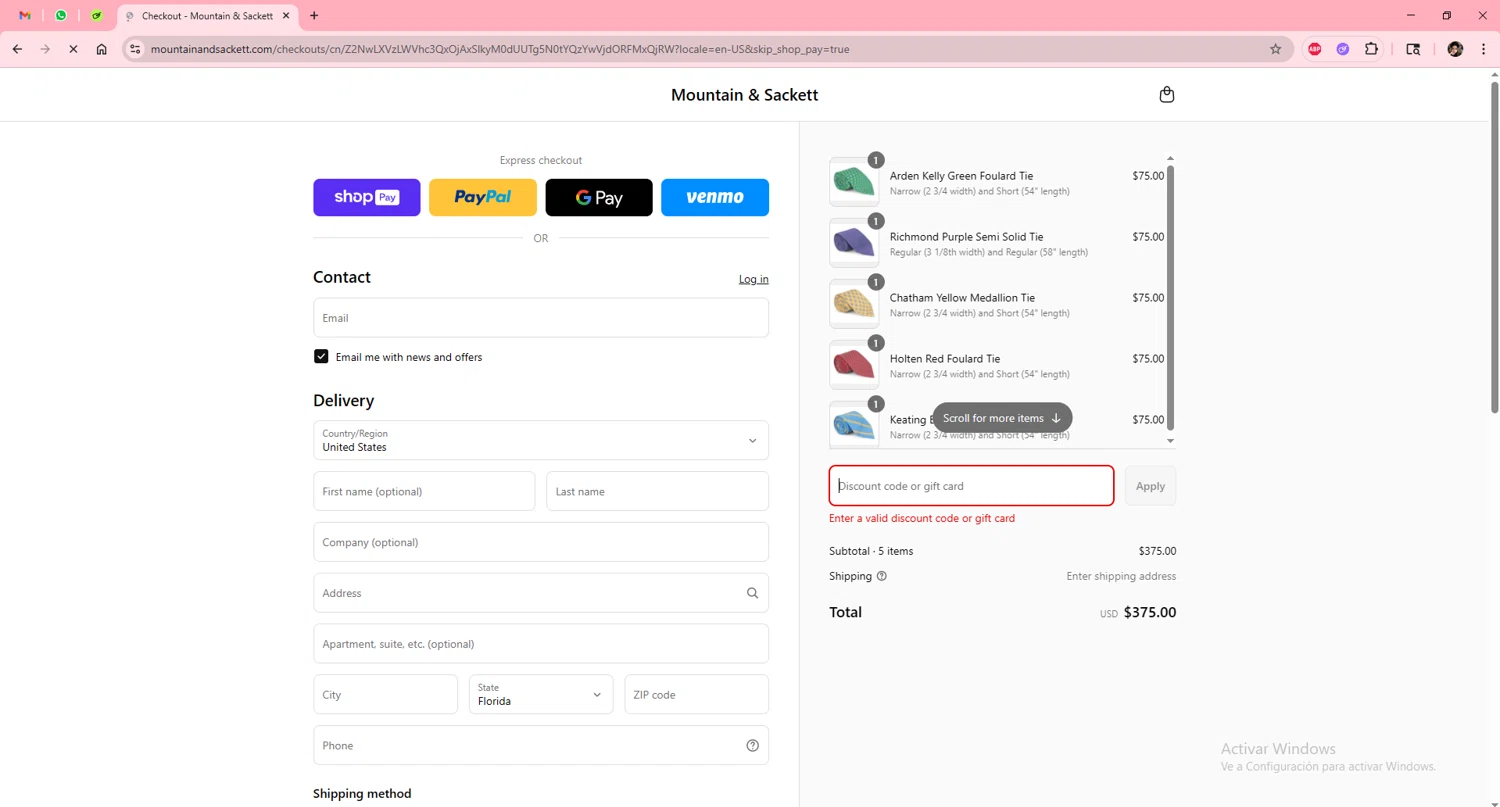Open Chrome's three-dot menu
Screen dimensions: 1500x807
click(x=1483, y=49)
